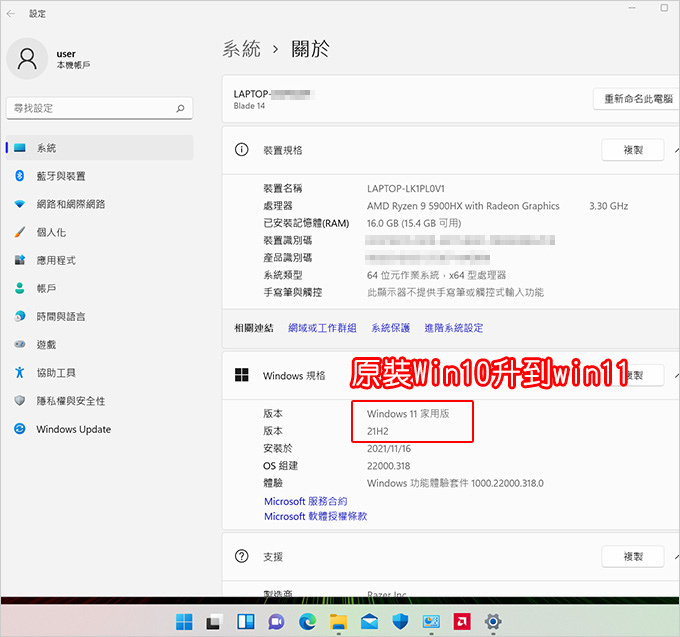The height and width of the screenshot is (637, 680).
Task: Click the accessibility figure icon
Action: coord(20,372)
